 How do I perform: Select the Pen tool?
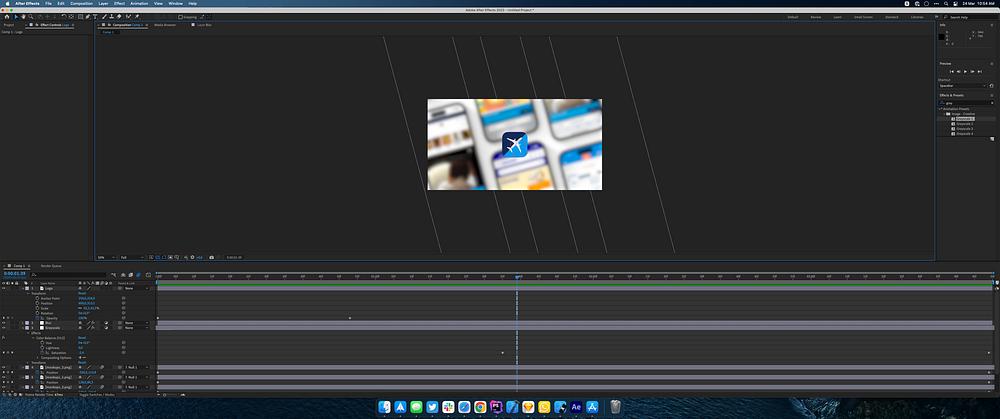coord(87,17)
